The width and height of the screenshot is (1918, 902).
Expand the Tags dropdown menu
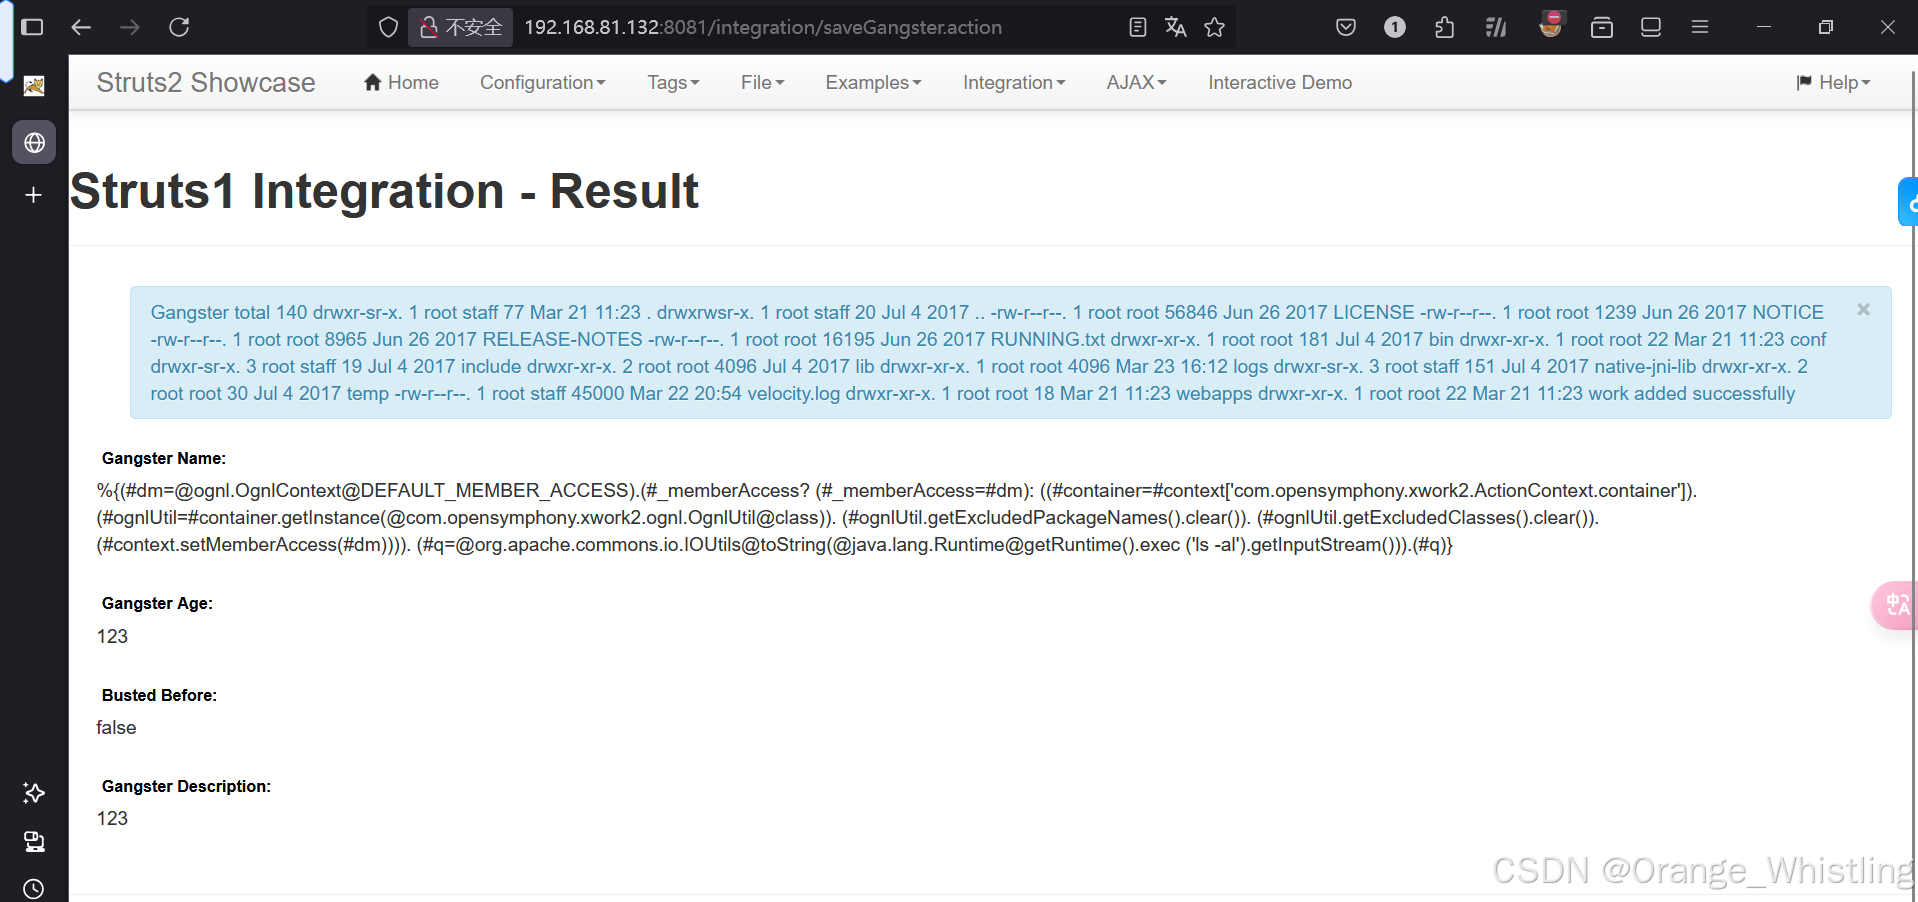tap(673, 83)
